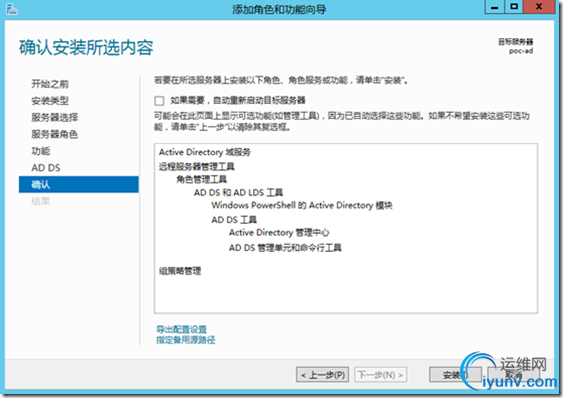Go to 开始之前 step in sidebar
Screen dimensions: 563x398
click(50, 84)
